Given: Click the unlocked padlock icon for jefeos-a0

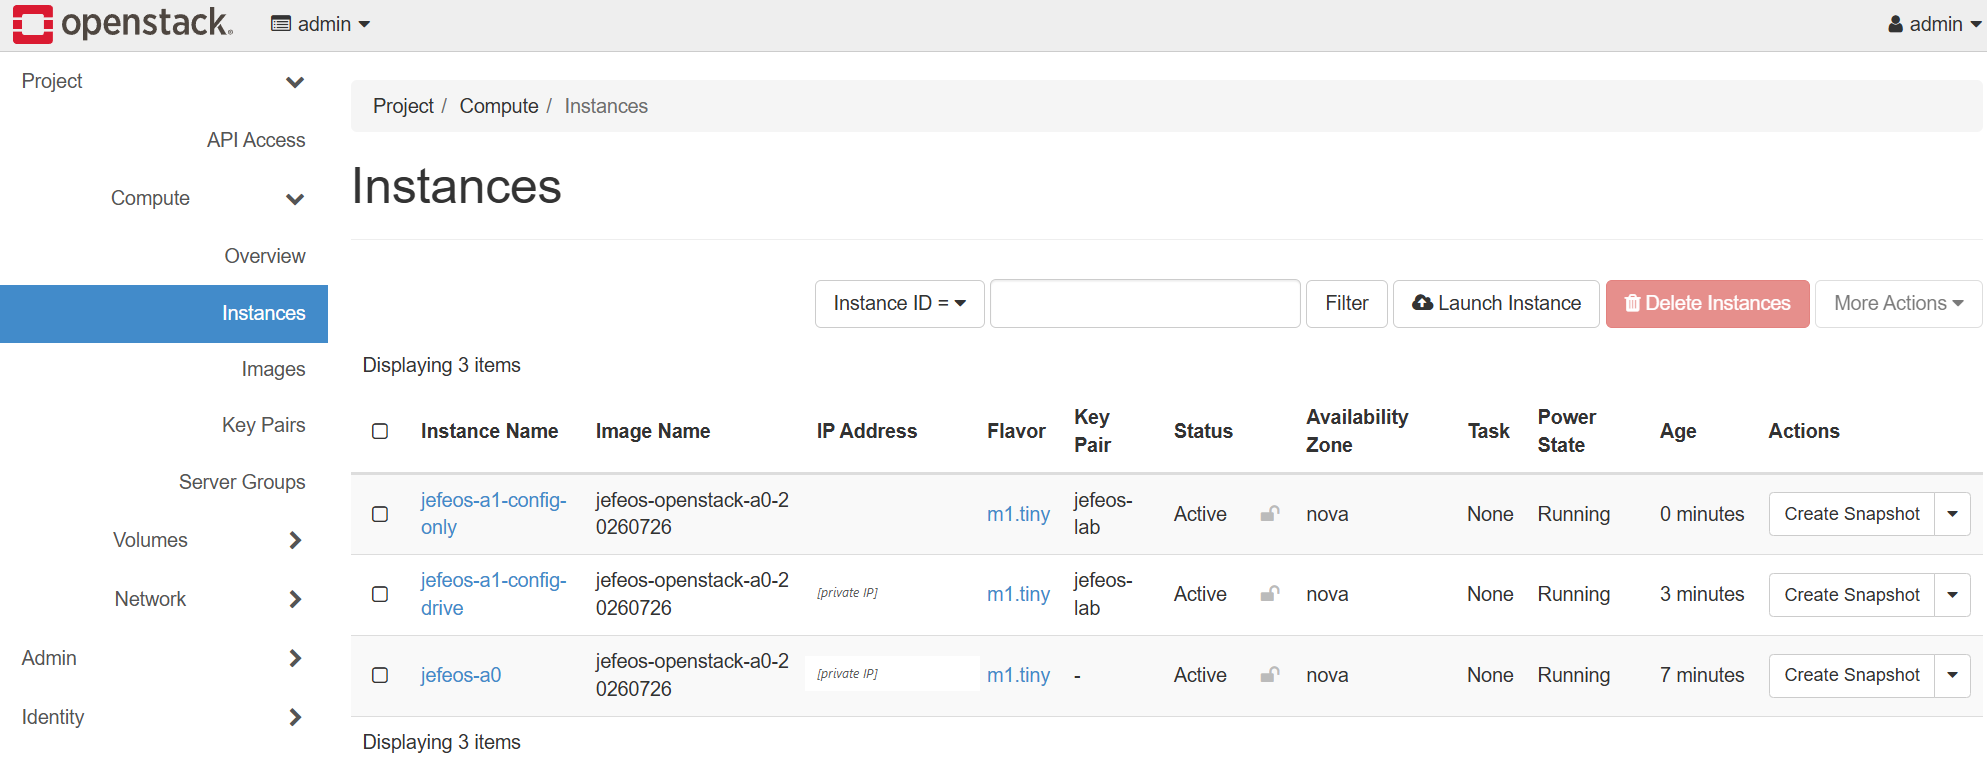Looking at the screenshot, I should pos(1270,674).
